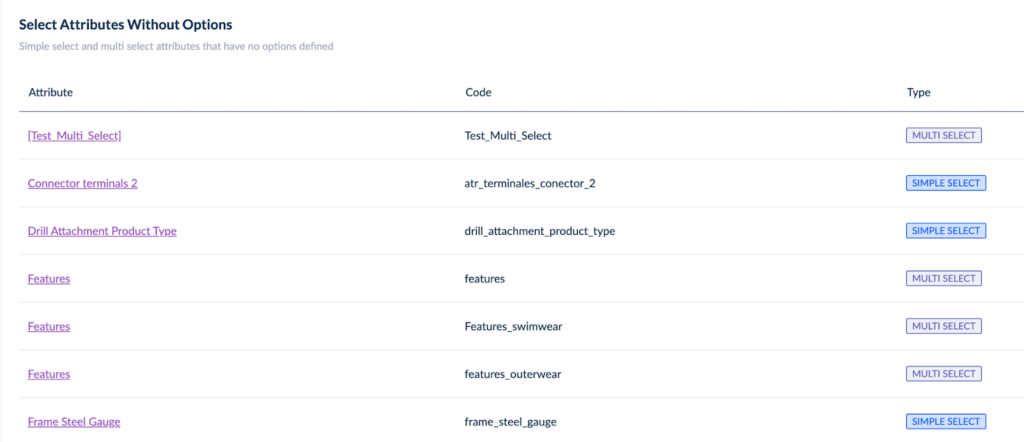Open the Connector terminals 2 link
Image resolution: width=1024 pixels, height=442 pixels.
coord(82,184)
